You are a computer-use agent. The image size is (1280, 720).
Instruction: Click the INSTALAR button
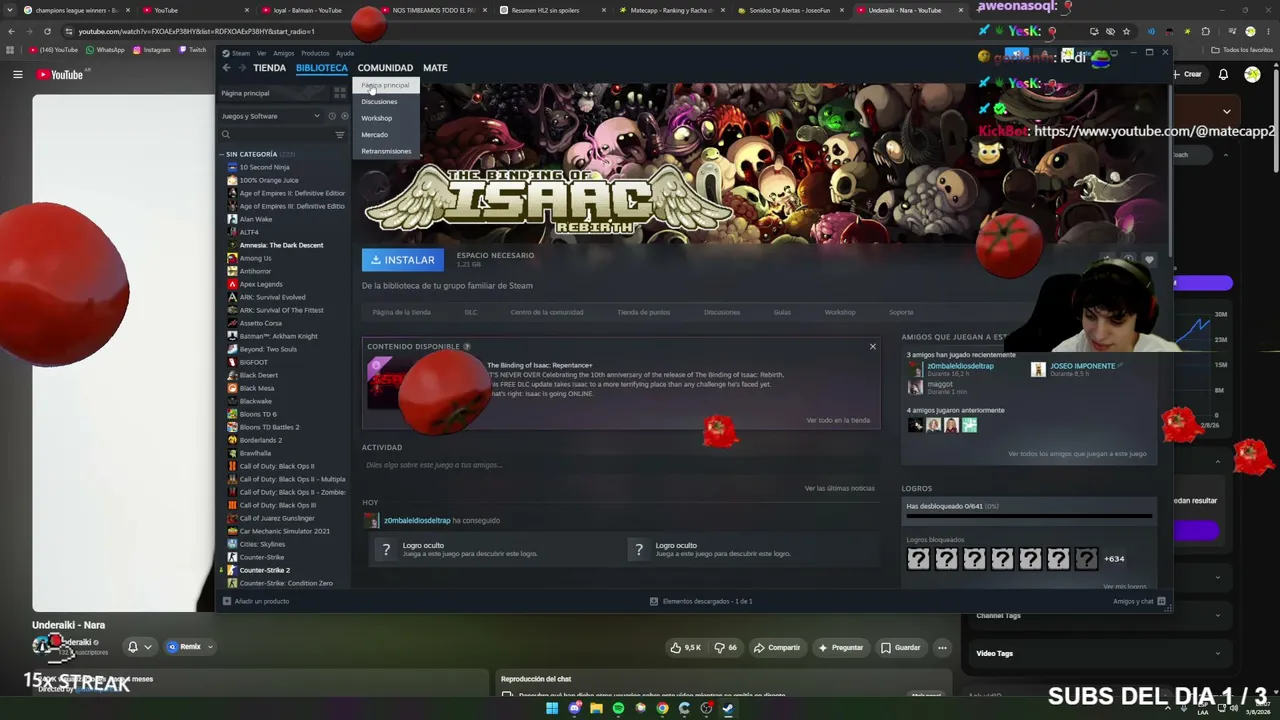click(x=403, y=260)
